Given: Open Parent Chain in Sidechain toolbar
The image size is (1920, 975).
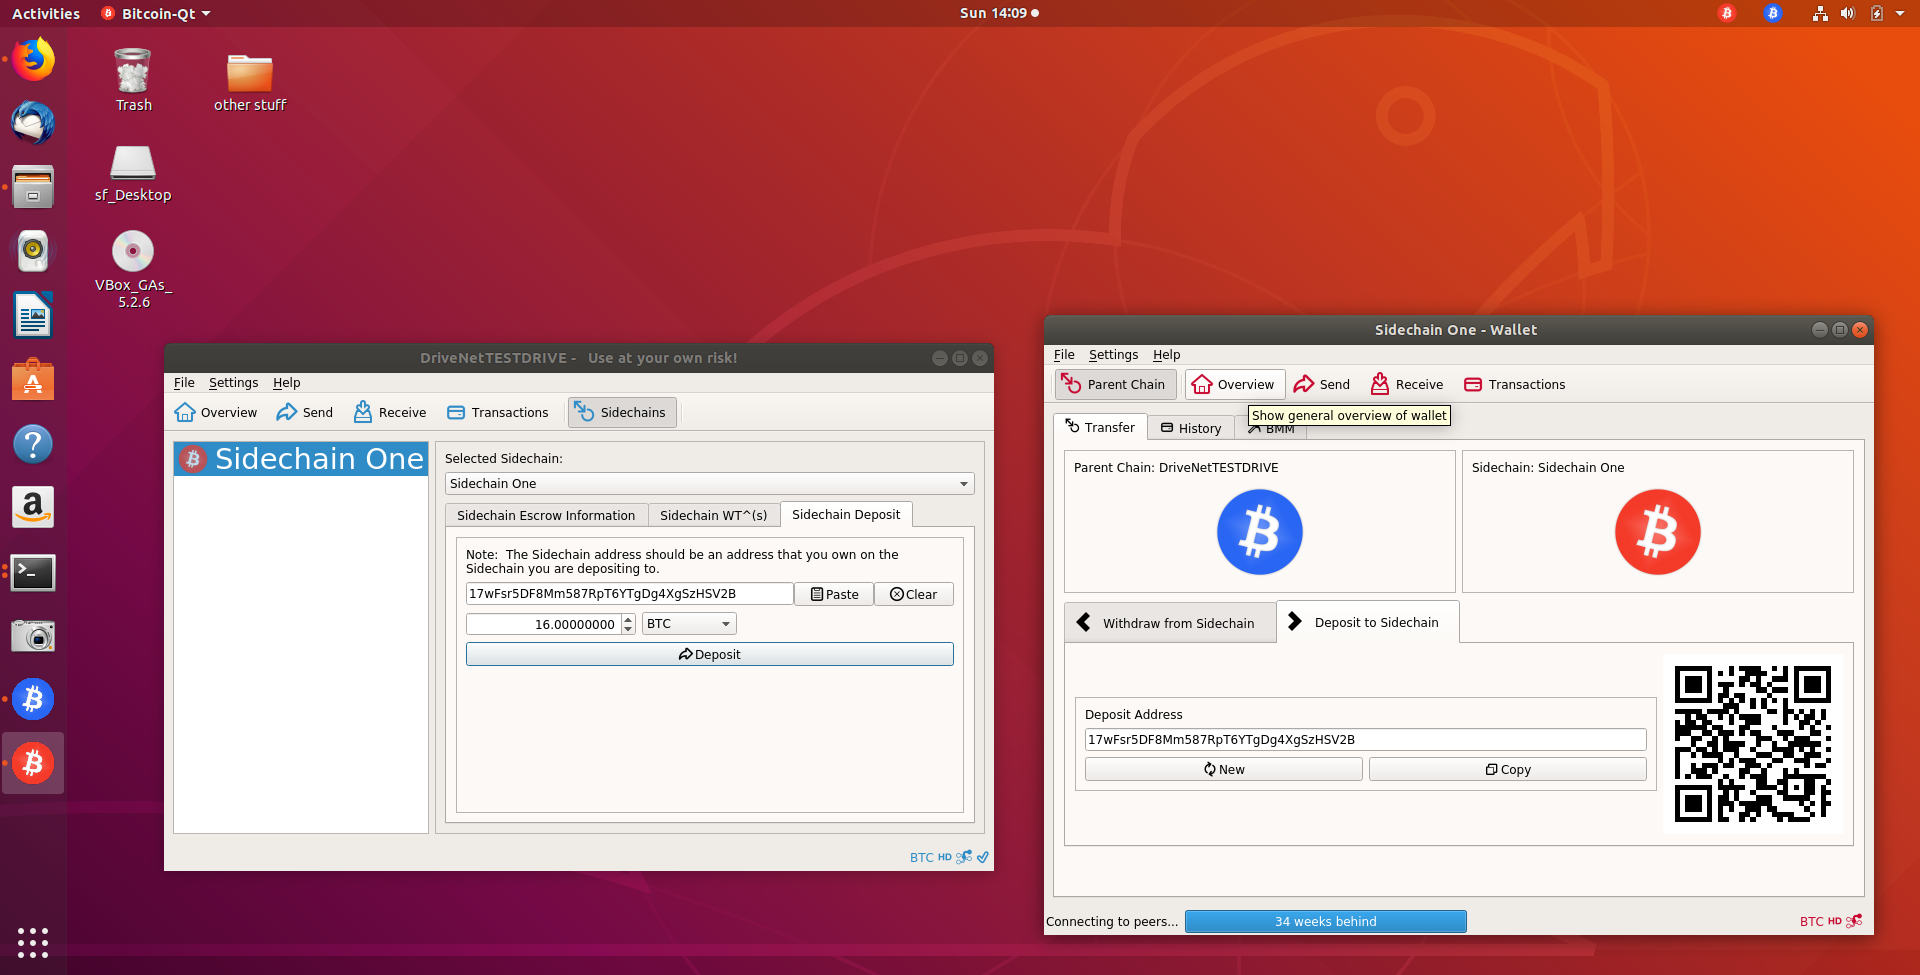Looking at the screenshot, I should click(1115, 385).
